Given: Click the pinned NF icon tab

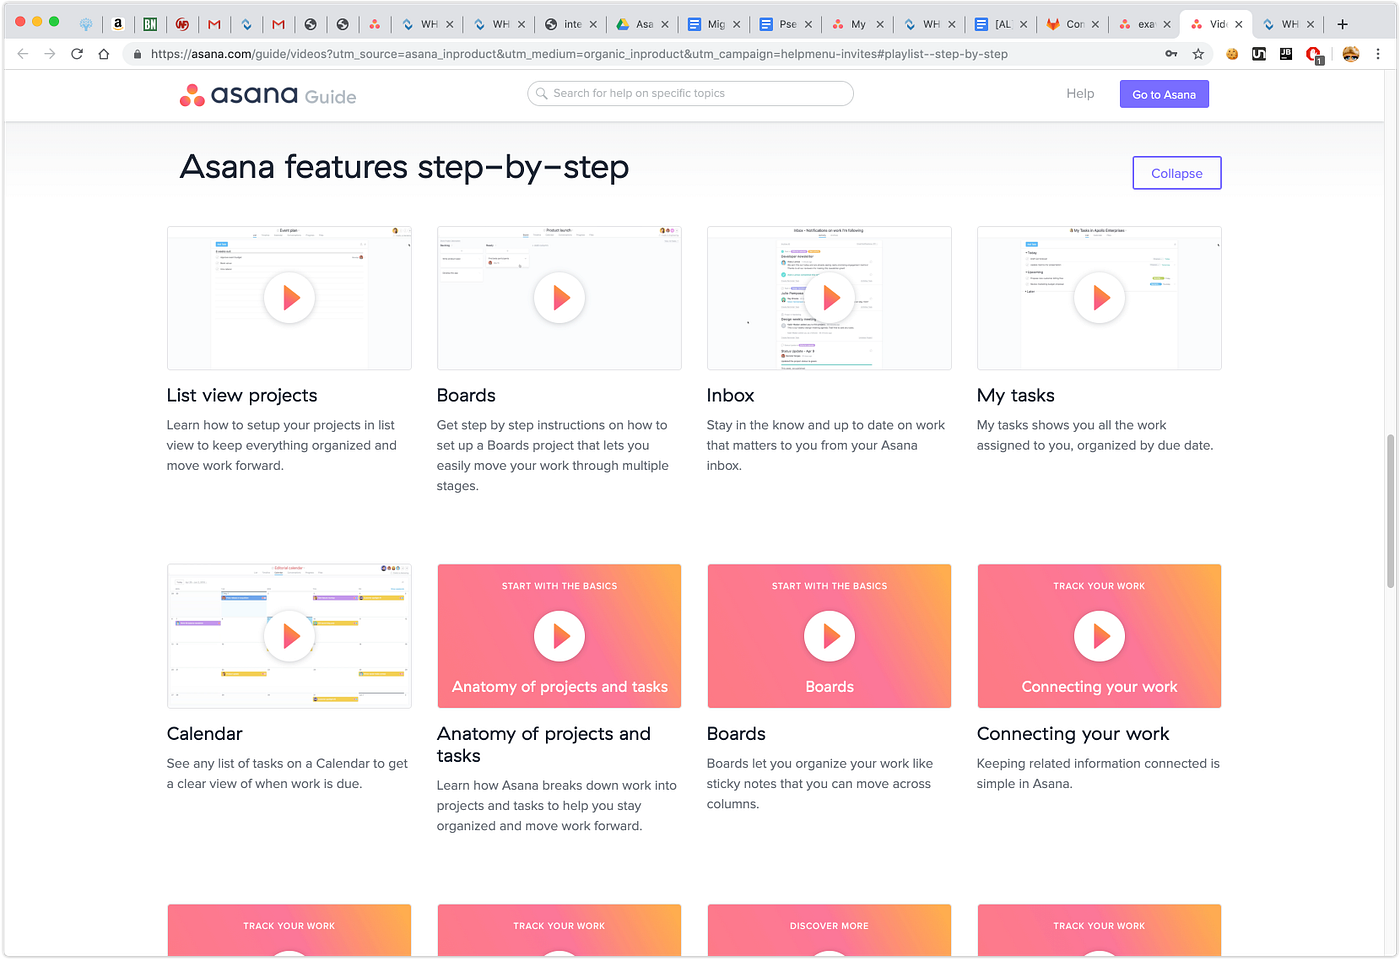Looking at the screenshot, I should (182, 24).
